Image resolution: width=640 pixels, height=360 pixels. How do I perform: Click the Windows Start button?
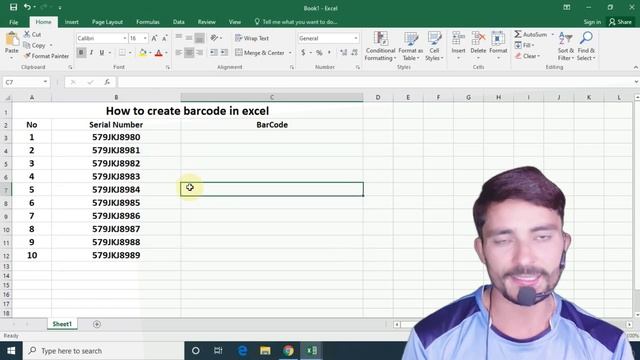[11, 351]
